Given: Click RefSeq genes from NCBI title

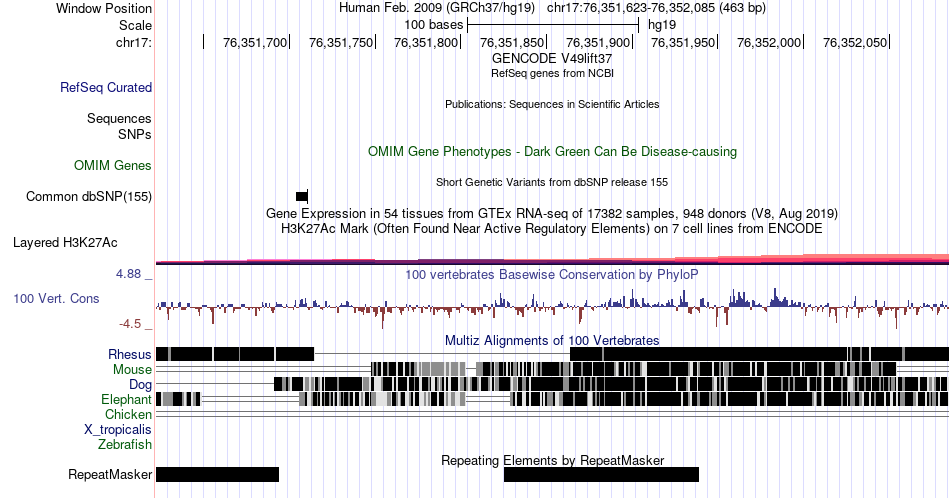Looking at the screenshot, I should pyautogui.click(x=552, y=73).
